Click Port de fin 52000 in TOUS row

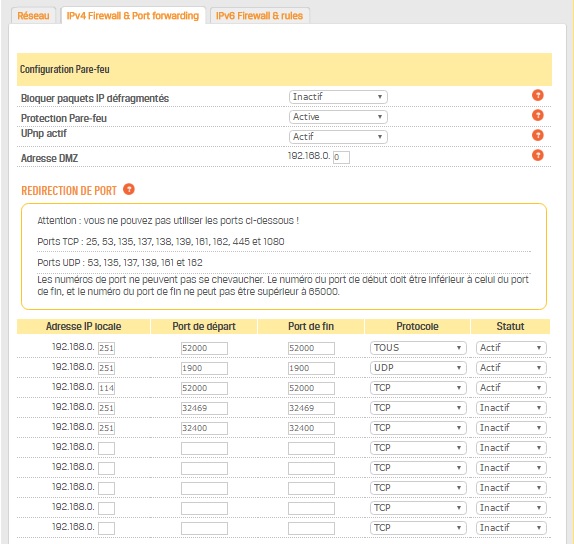pos(311,348)
